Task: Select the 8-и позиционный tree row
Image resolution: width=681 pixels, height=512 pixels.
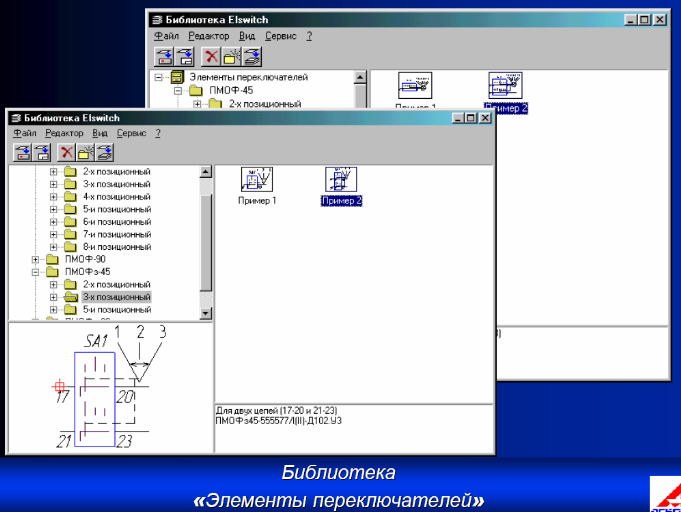Action: [117, 247]
